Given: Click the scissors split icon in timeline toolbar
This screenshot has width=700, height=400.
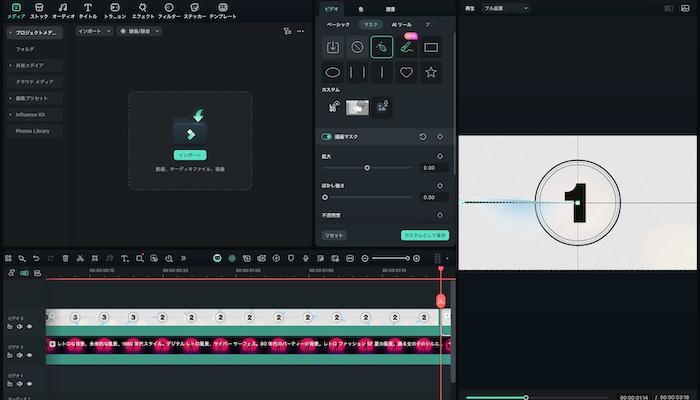Looking at the screenshot, I should [80, 258].
